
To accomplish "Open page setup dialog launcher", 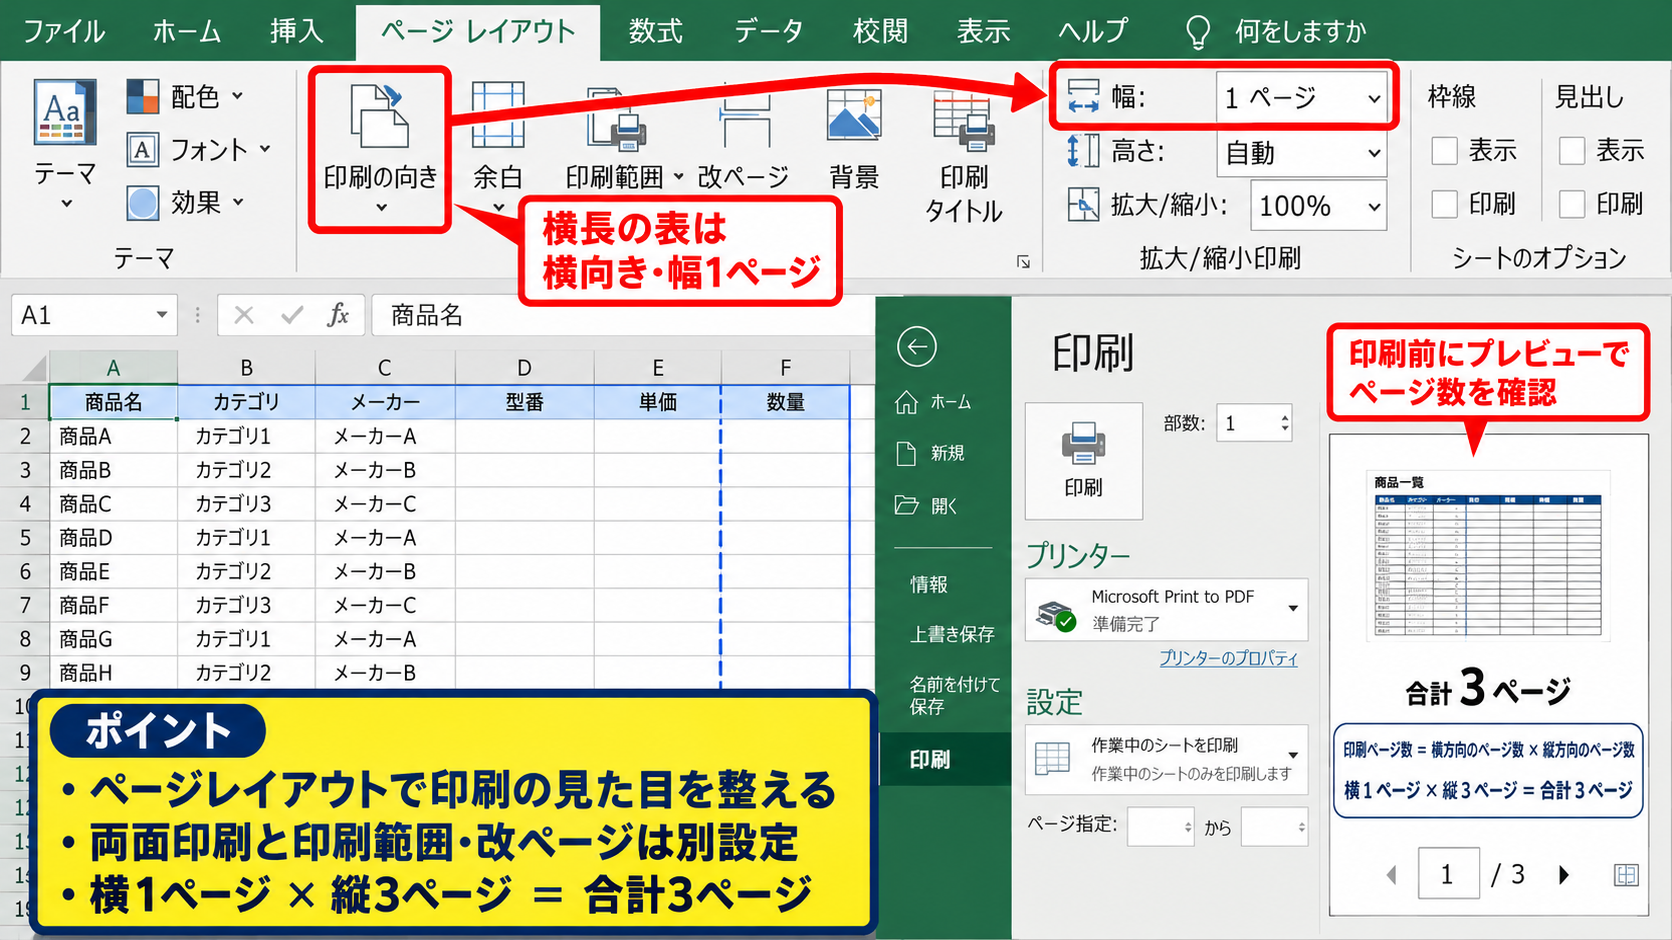I will coord(1023,261).
